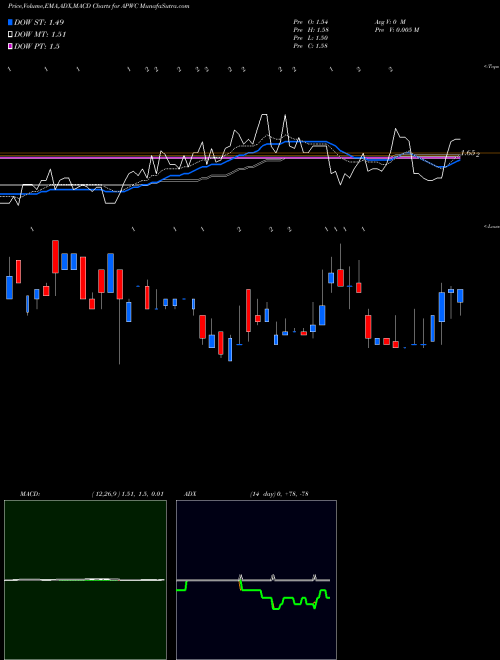The width and height of the screenshot is (500, 660).
Task: Click the 'Pre C: 1.58' value
Action: point(311,46)
